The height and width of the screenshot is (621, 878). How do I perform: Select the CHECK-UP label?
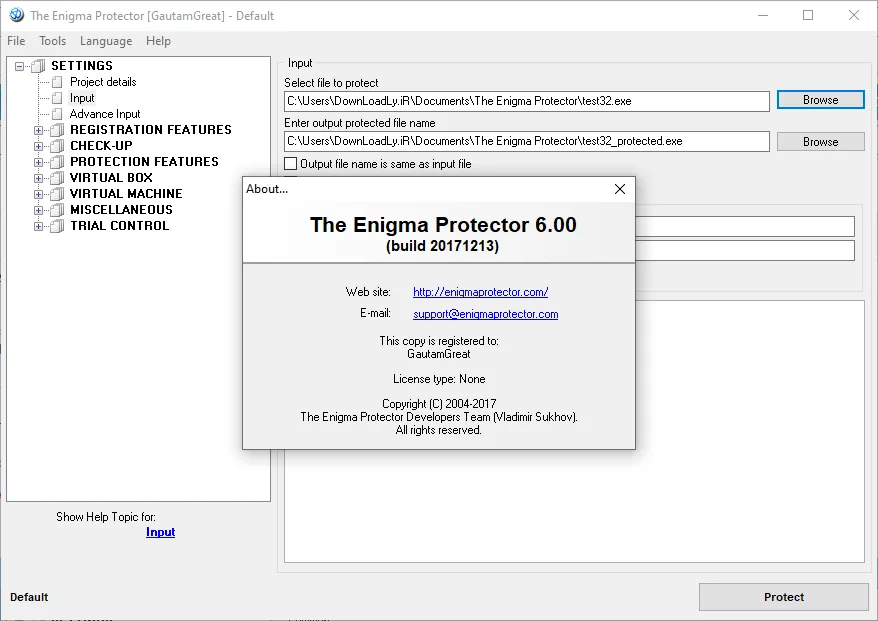[x=101, y=146]
